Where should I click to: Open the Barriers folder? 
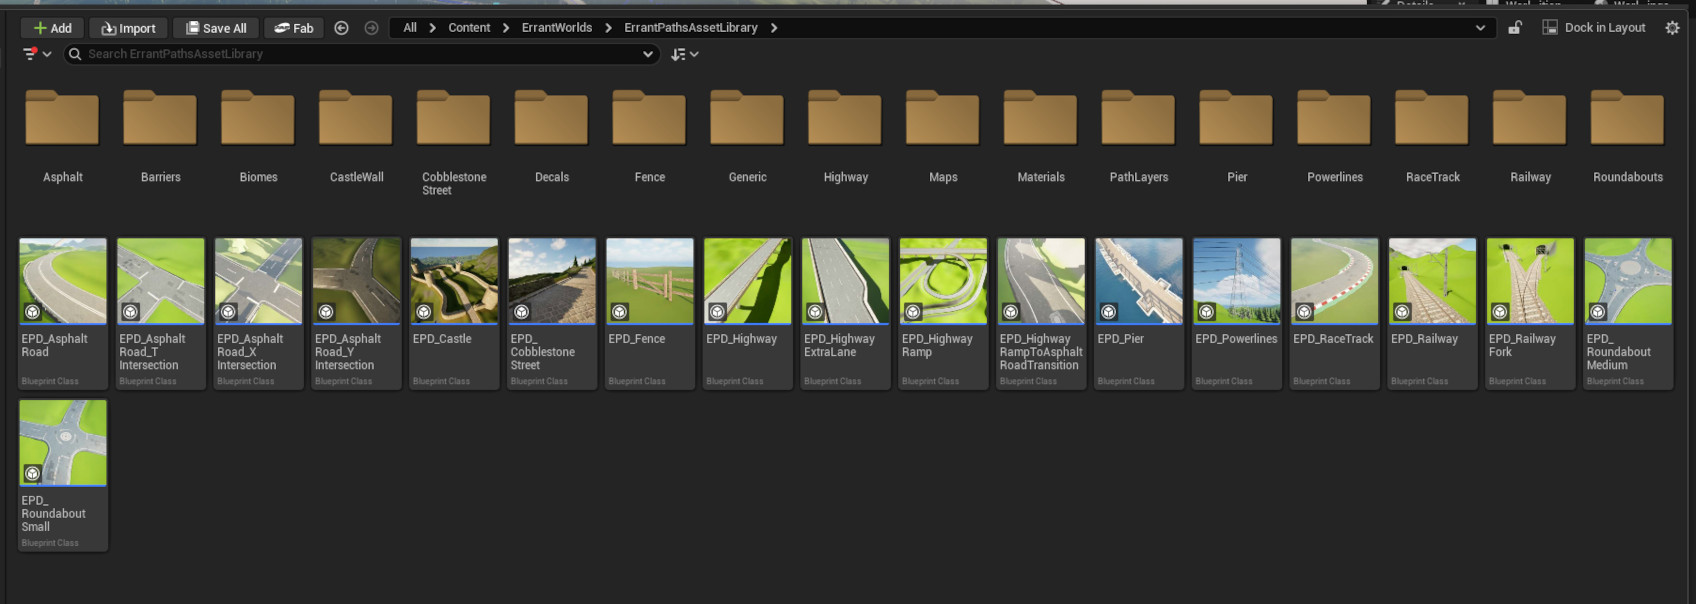[x=160, y=118]
